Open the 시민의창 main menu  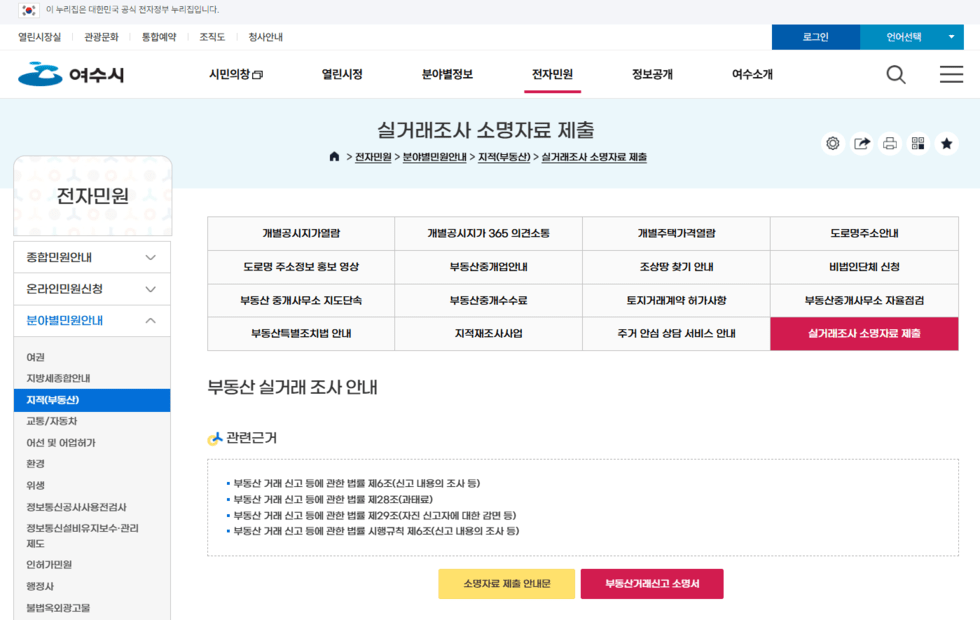[x=236, y=74]
